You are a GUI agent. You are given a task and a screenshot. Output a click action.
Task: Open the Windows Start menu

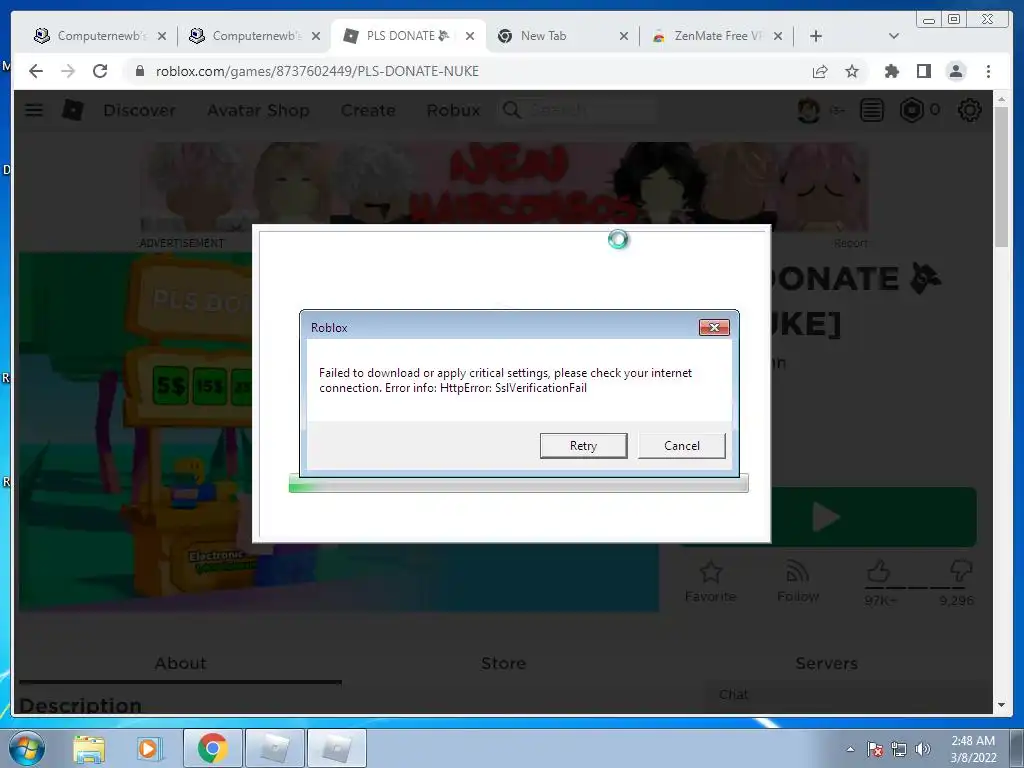(x=27, y=748)
